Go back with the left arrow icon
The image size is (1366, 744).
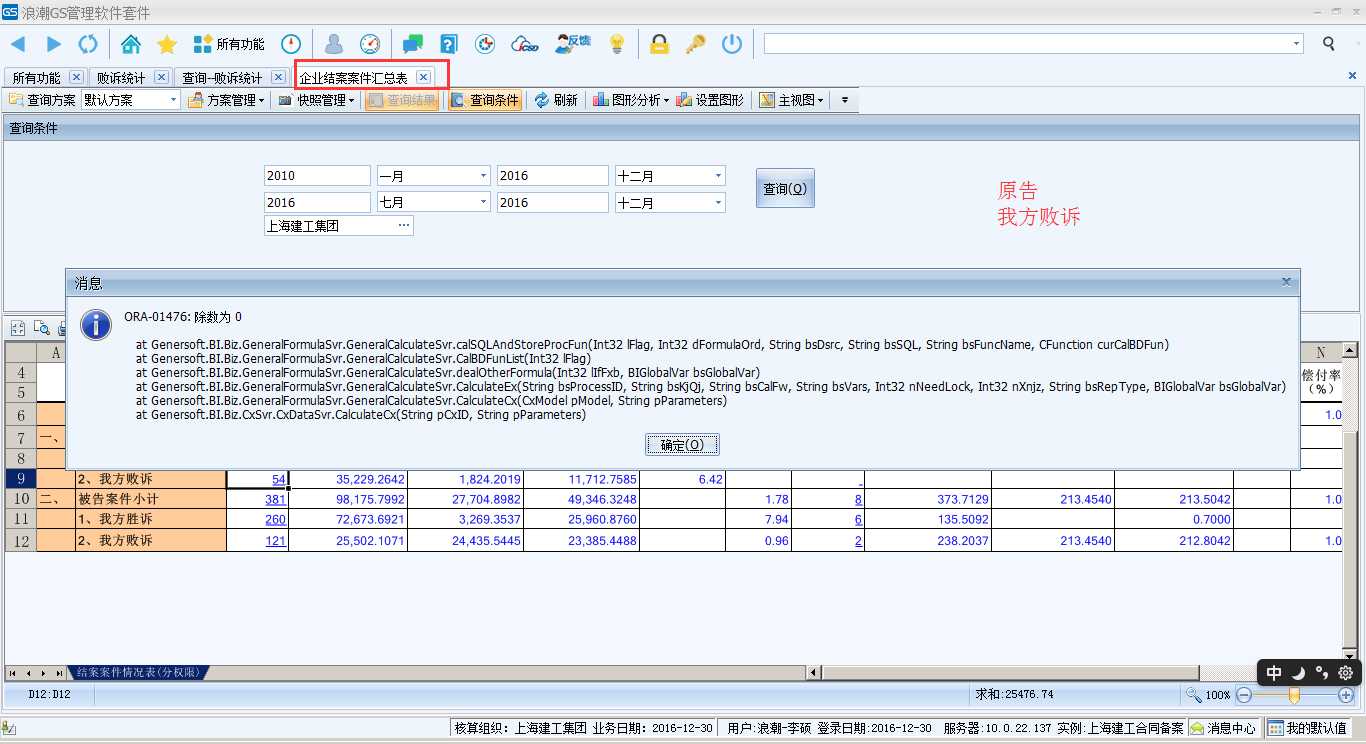(18, 44)
